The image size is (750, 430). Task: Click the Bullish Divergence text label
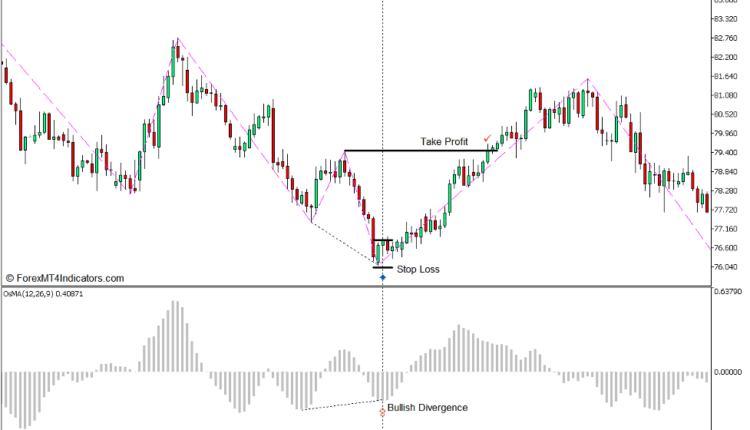pos(428,407)
